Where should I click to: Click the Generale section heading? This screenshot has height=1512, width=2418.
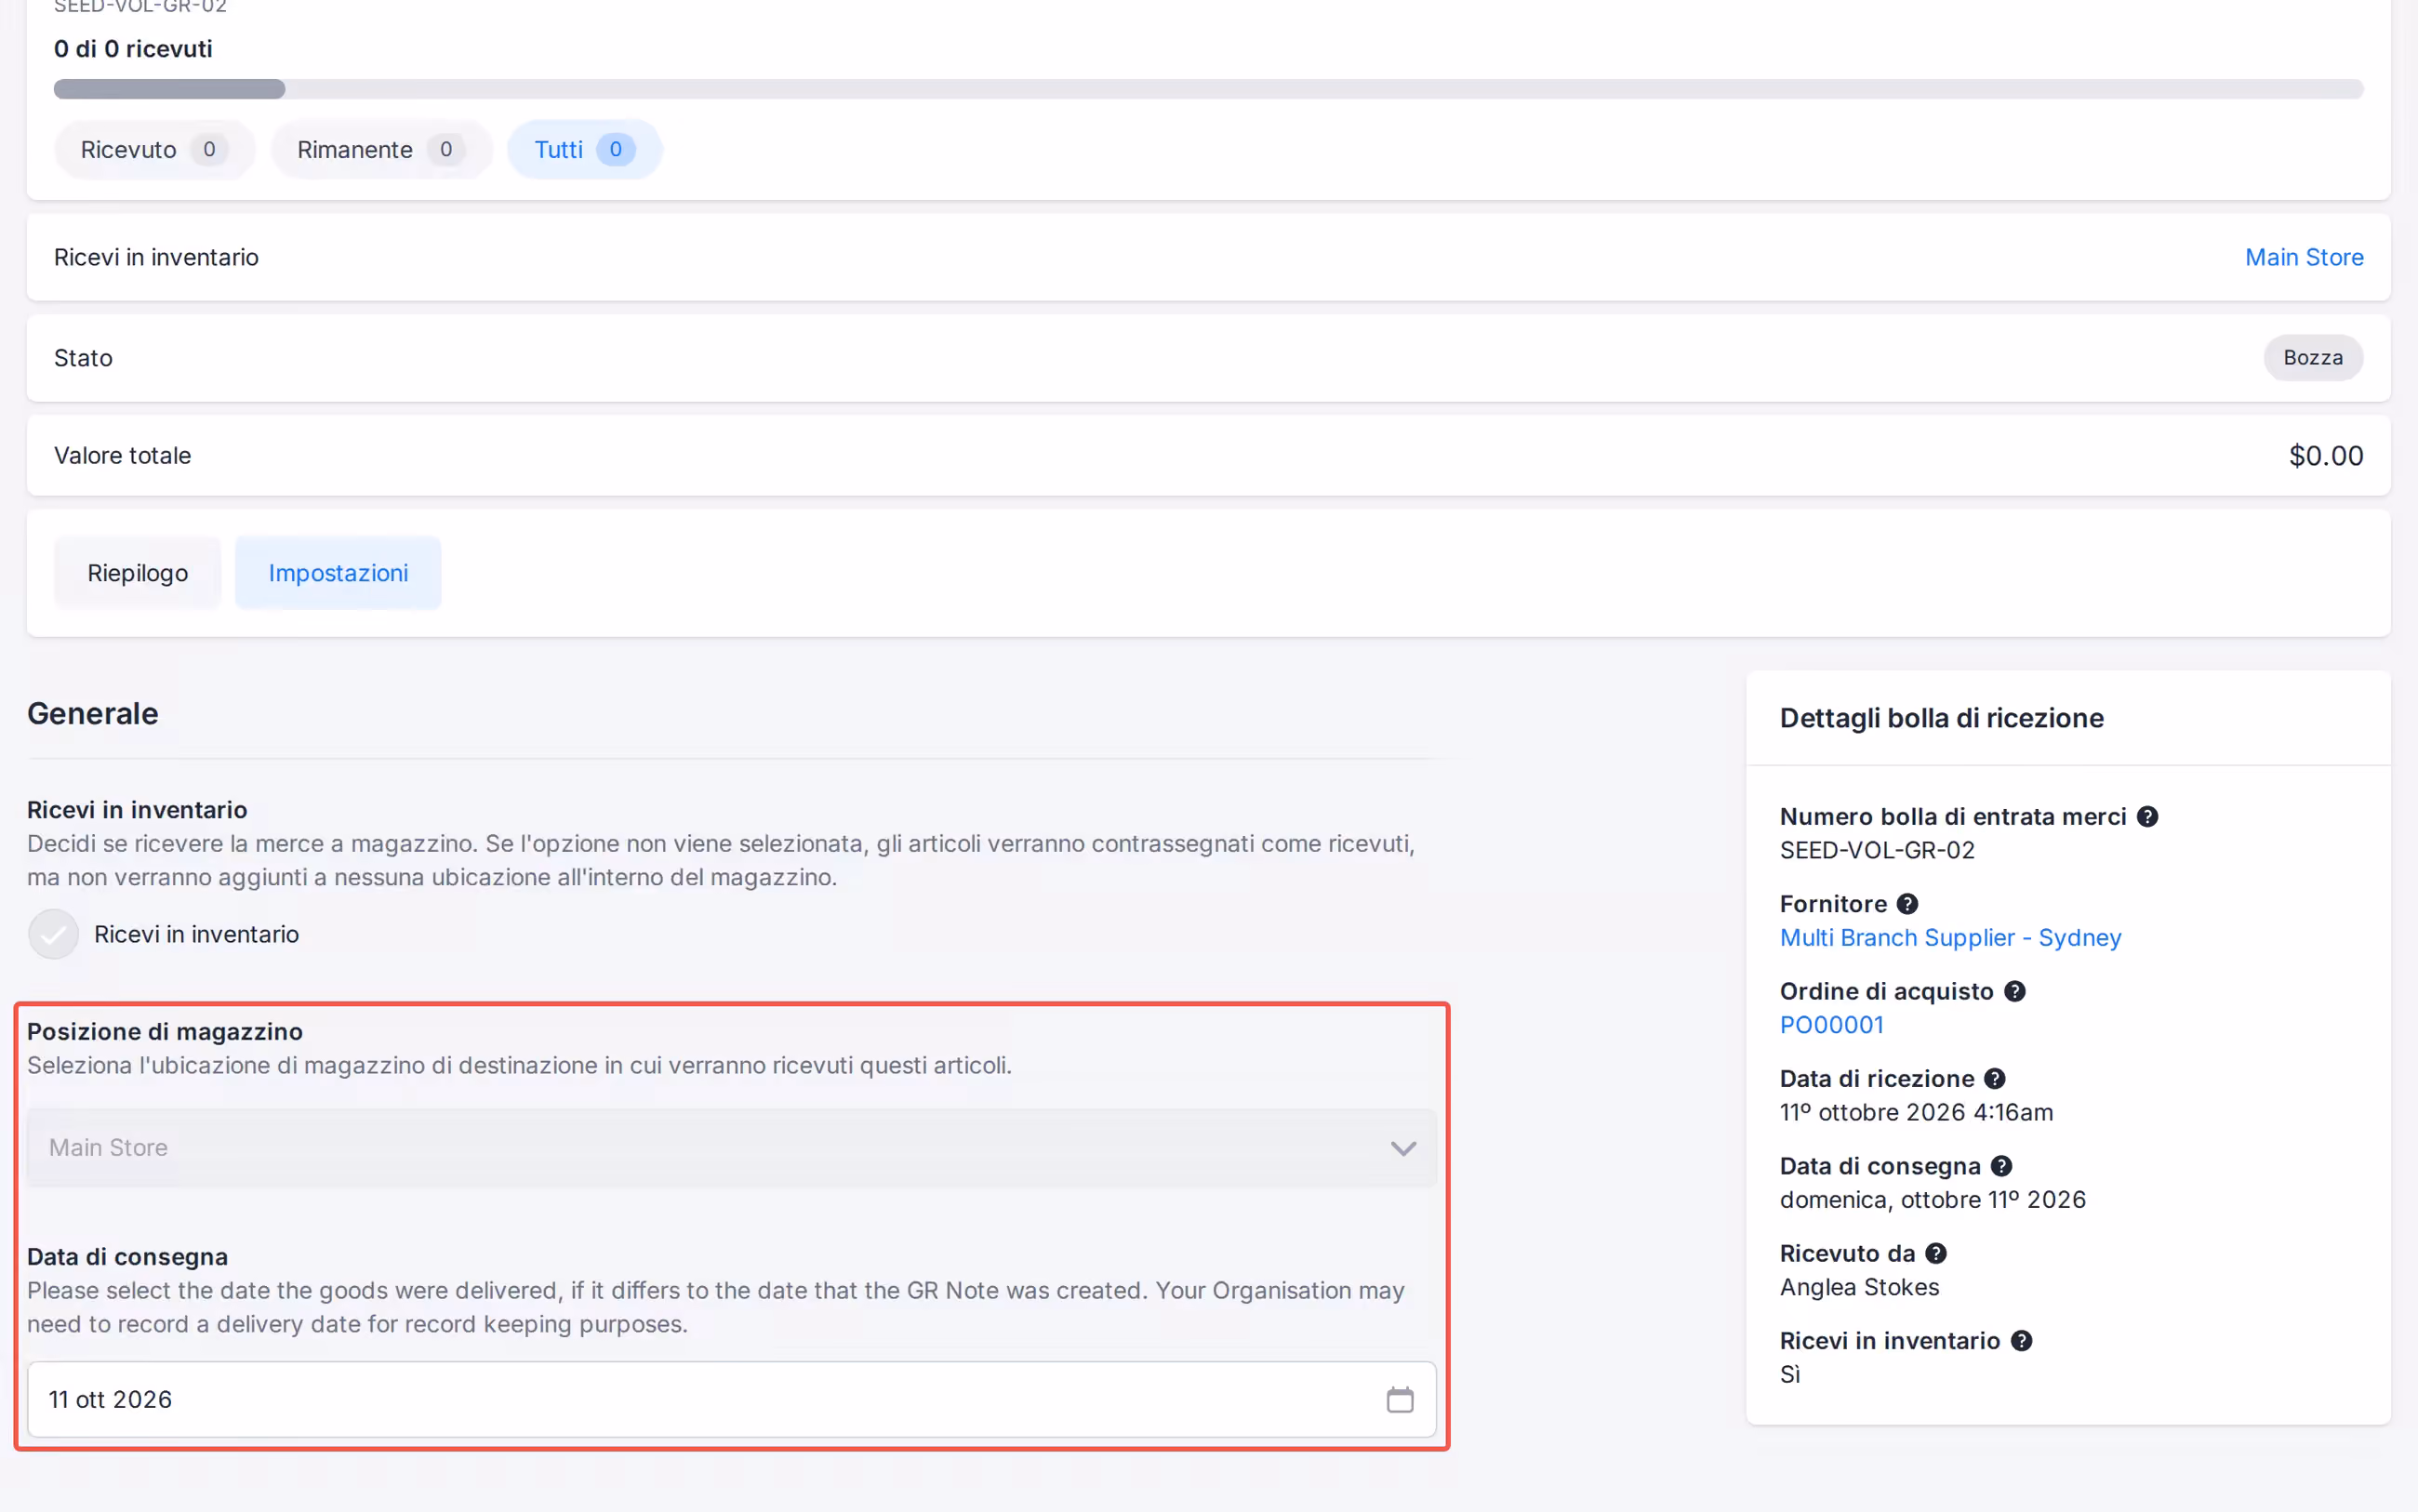92,714
